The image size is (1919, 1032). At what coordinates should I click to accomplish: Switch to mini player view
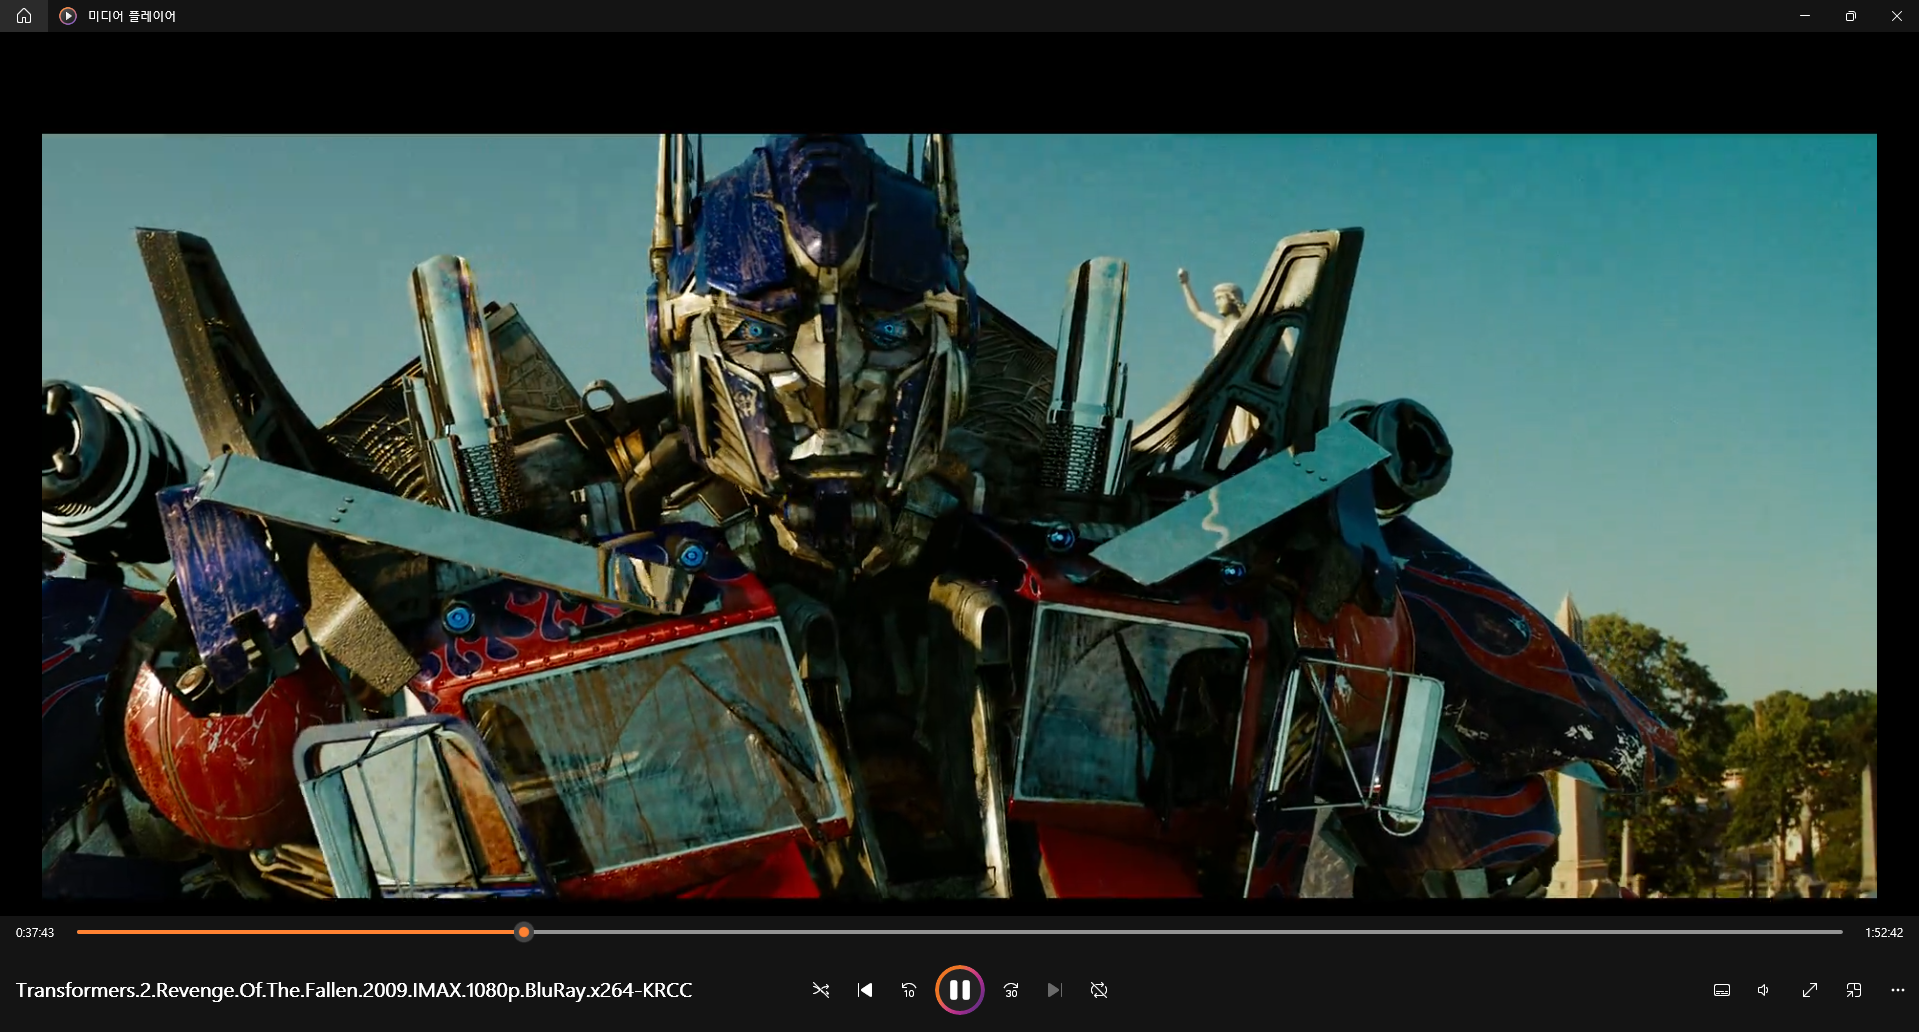coord(1854,990)
